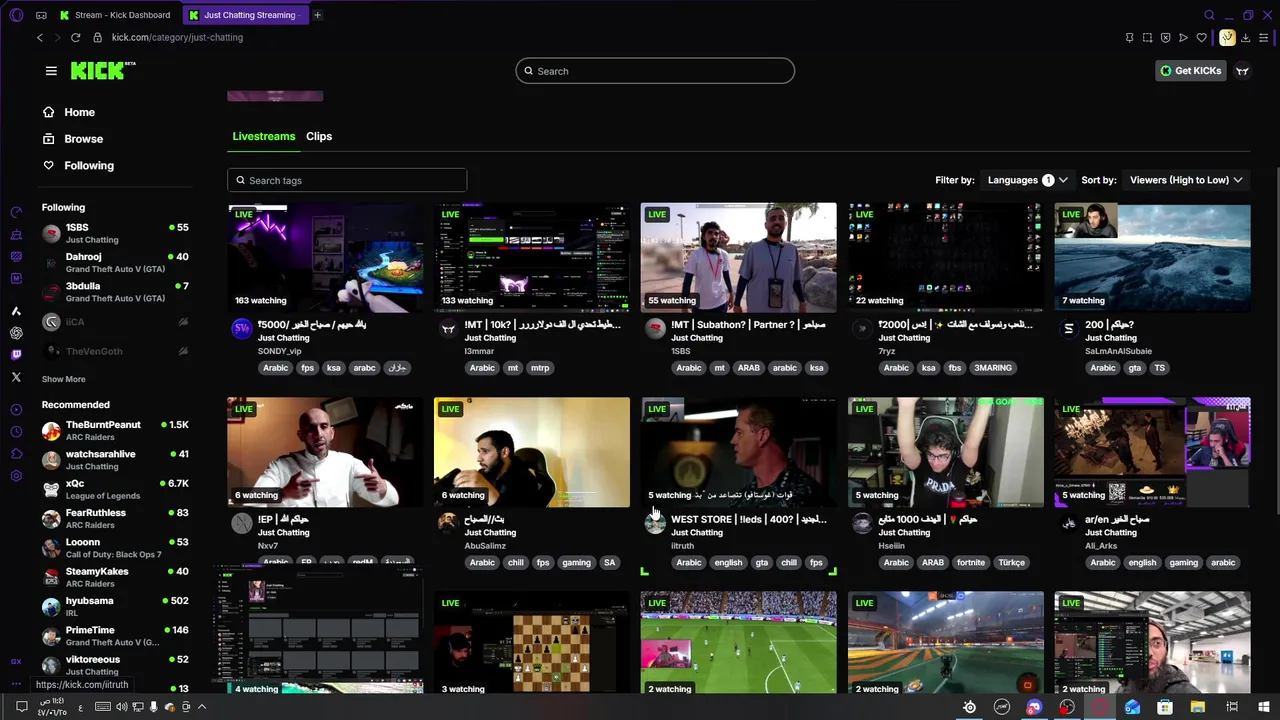Open File Explorer folder in taskbar
1280x720 pixels.
point(1198,707)
